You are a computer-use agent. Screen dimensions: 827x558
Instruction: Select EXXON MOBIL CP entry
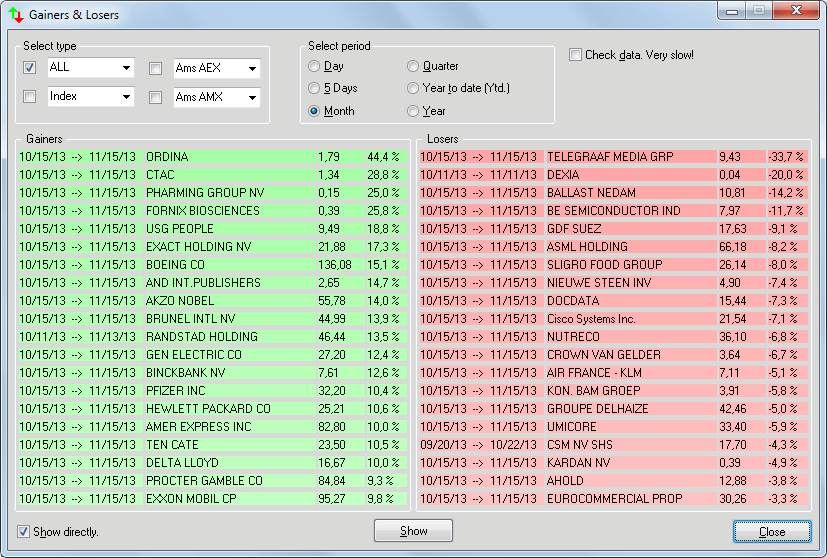click(x=213, y=498)
